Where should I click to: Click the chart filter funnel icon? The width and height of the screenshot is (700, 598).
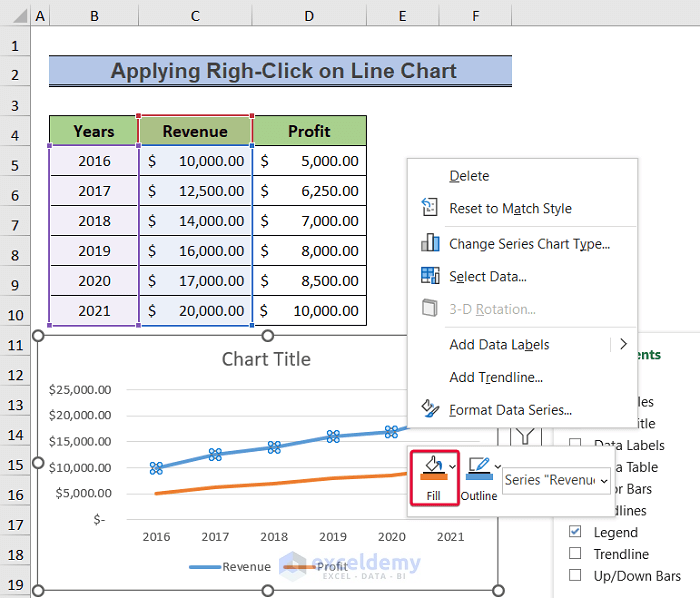pos(525,435)
